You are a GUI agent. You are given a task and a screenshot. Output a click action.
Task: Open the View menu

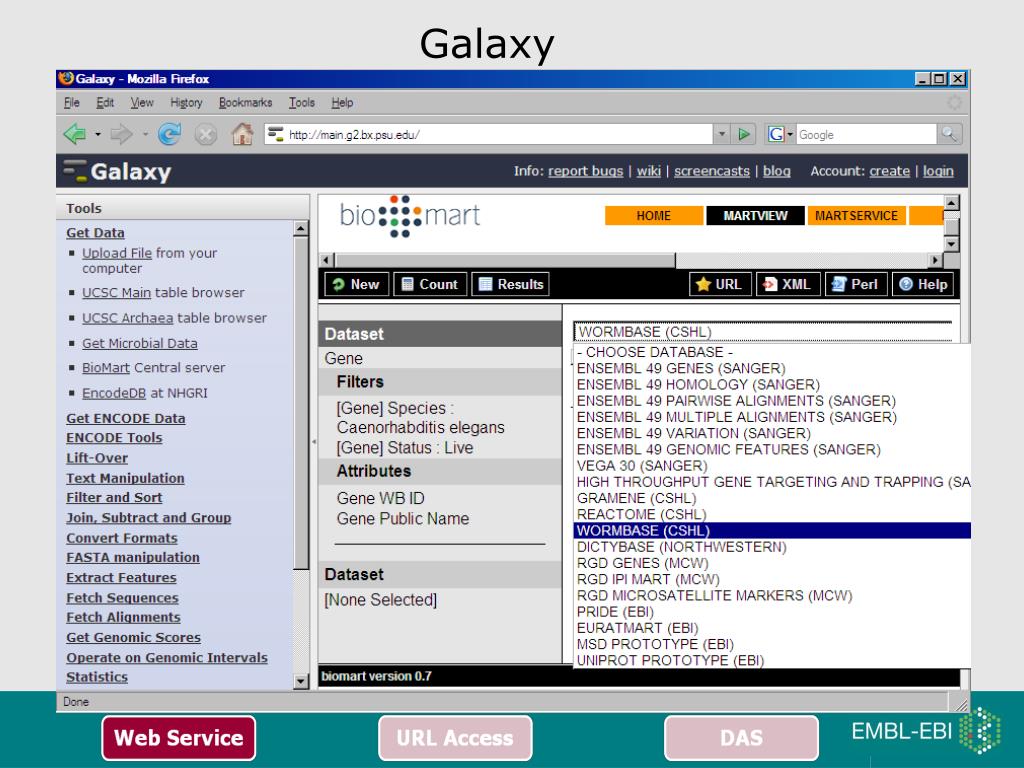[142, 103]
